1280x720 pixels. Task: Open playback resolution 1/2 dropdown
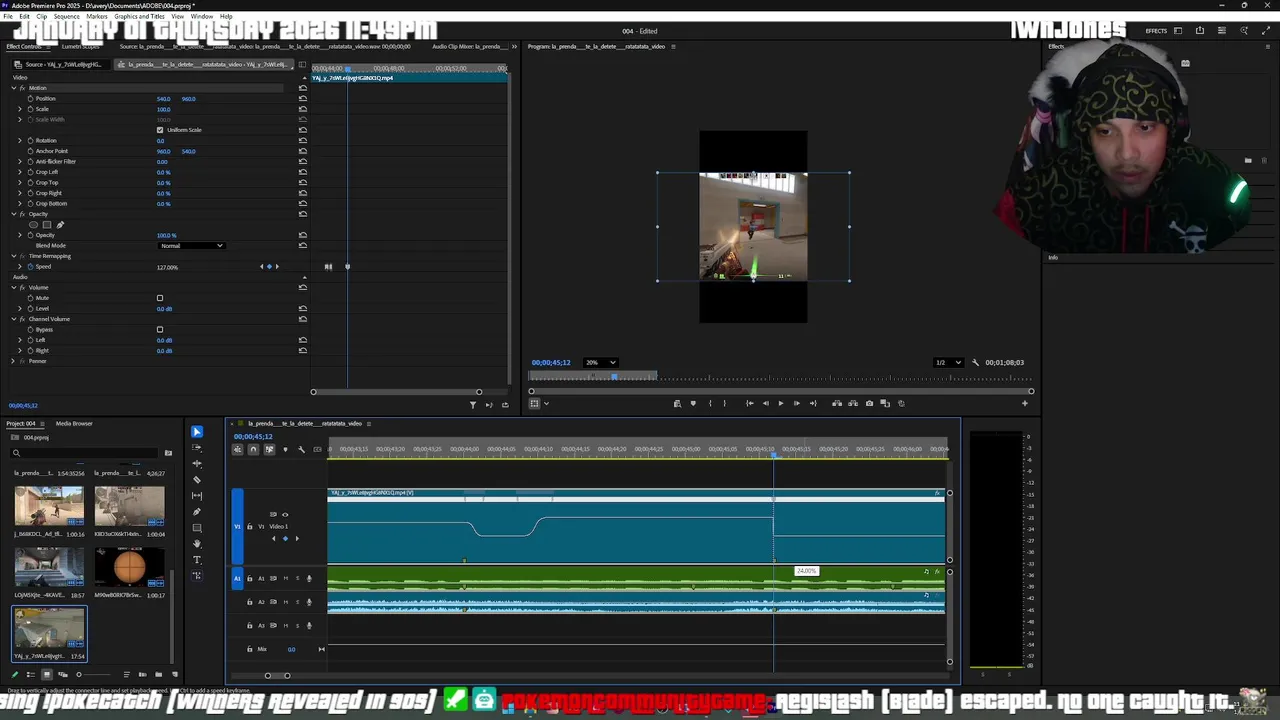coord(948,362)
